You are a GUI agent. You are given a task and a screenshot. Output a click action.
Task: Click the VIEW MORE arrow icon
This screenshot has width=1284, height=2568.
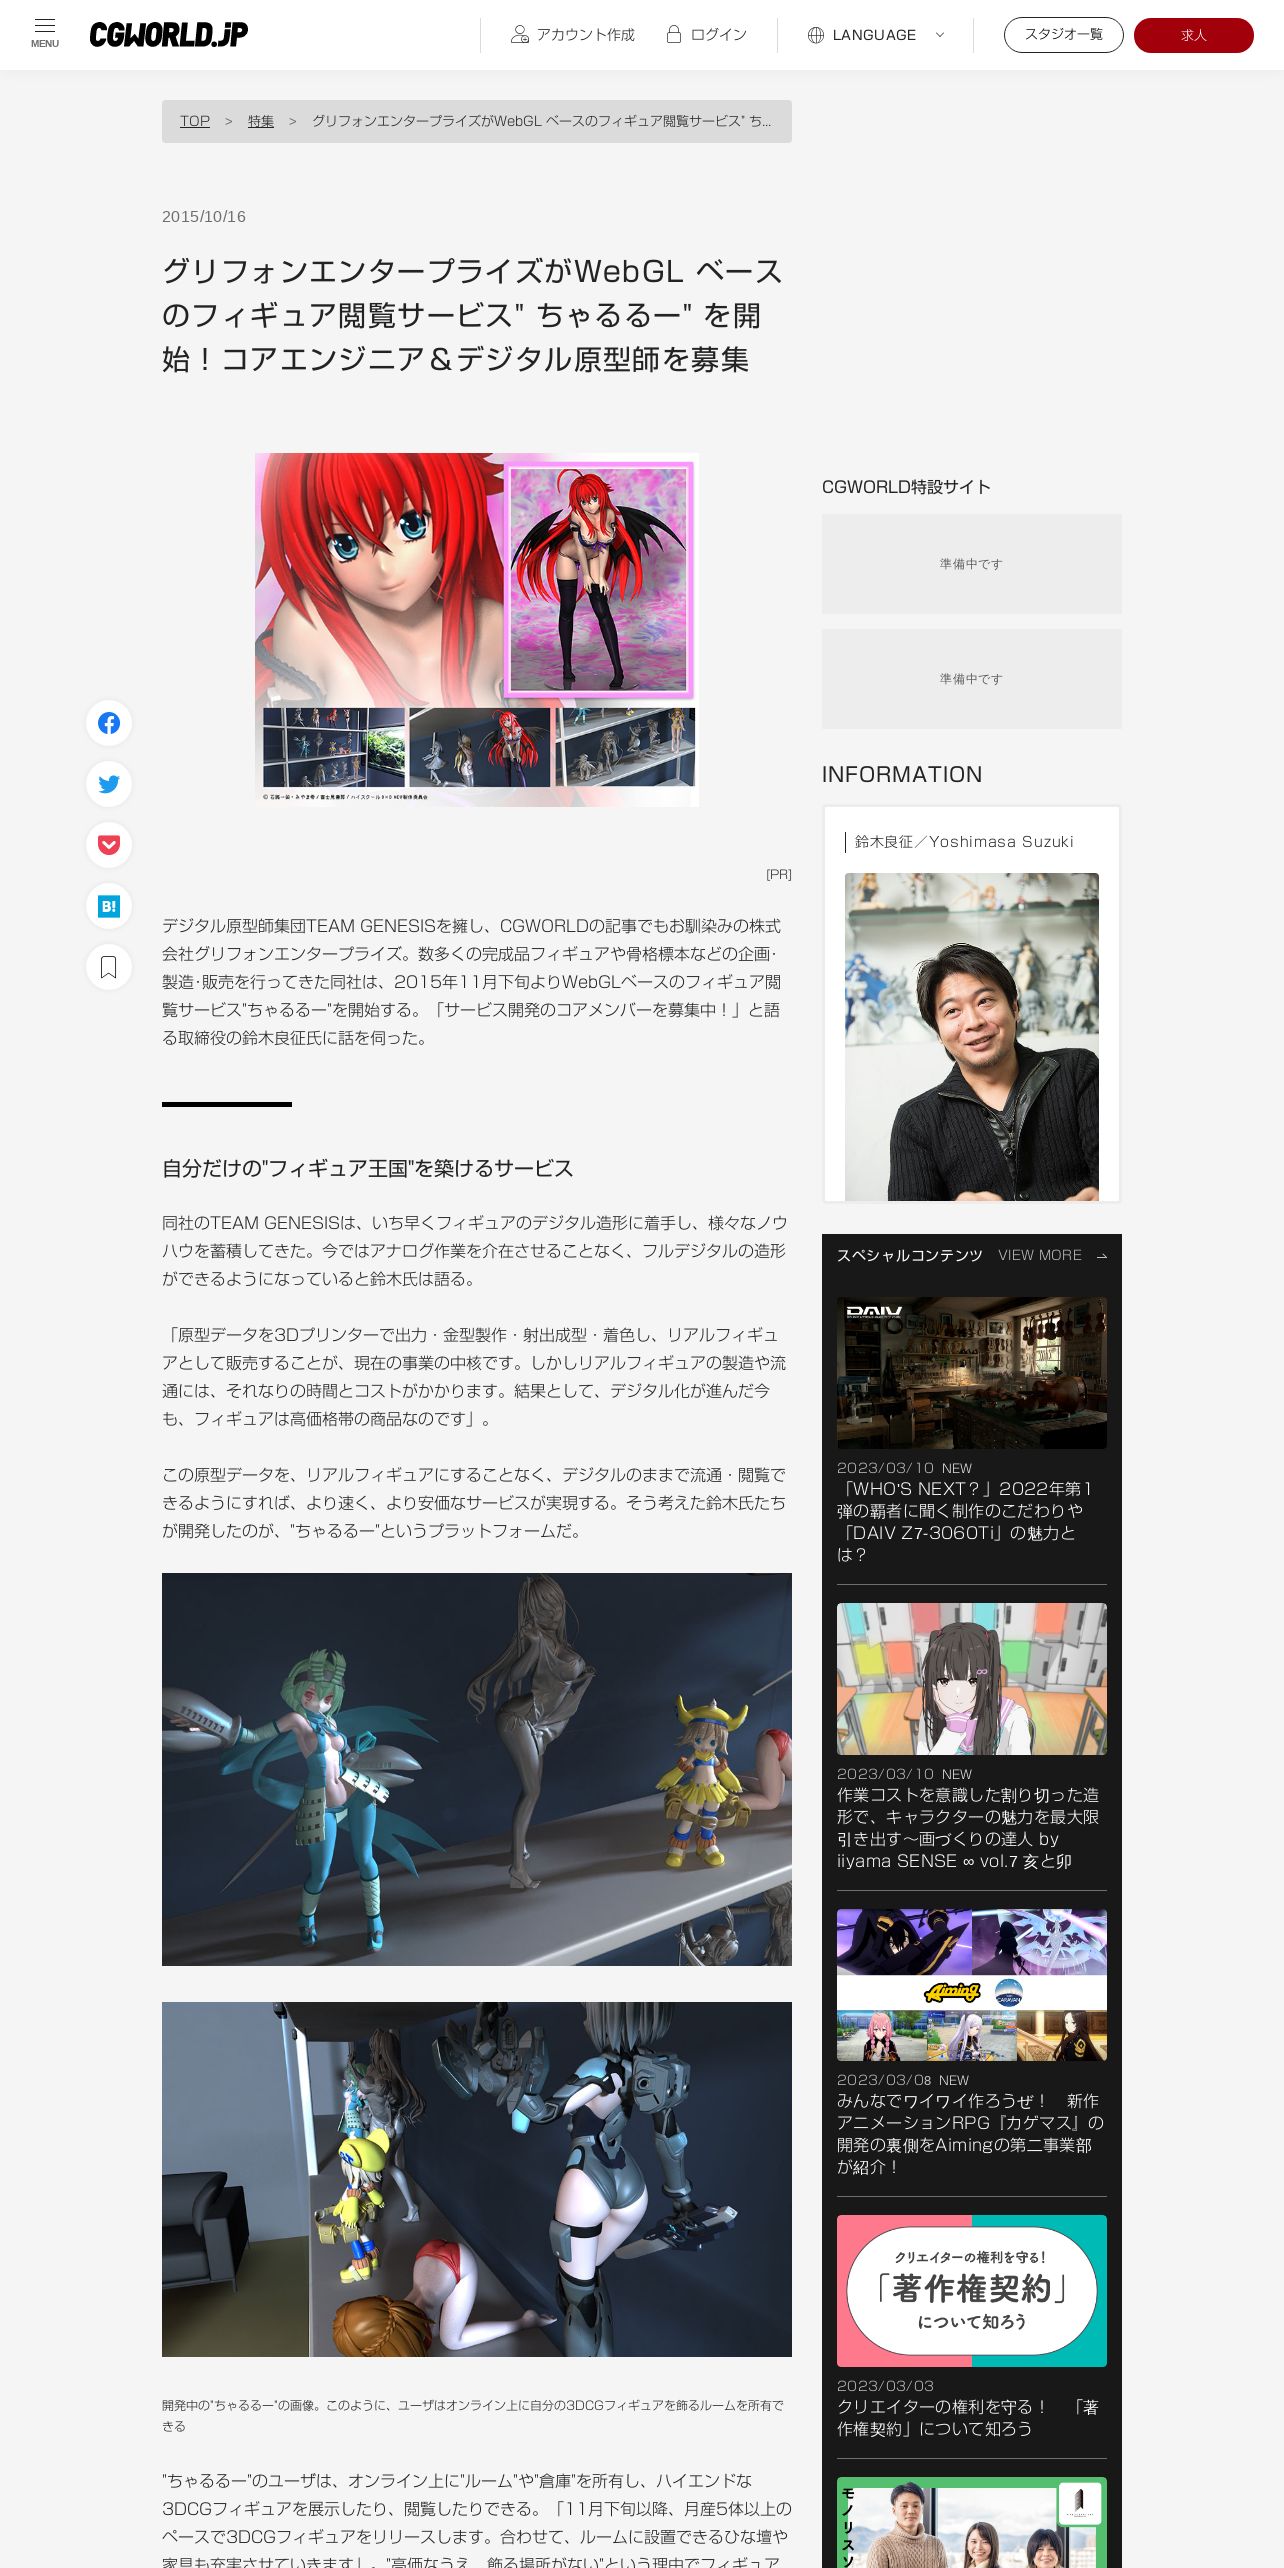1102,1256
